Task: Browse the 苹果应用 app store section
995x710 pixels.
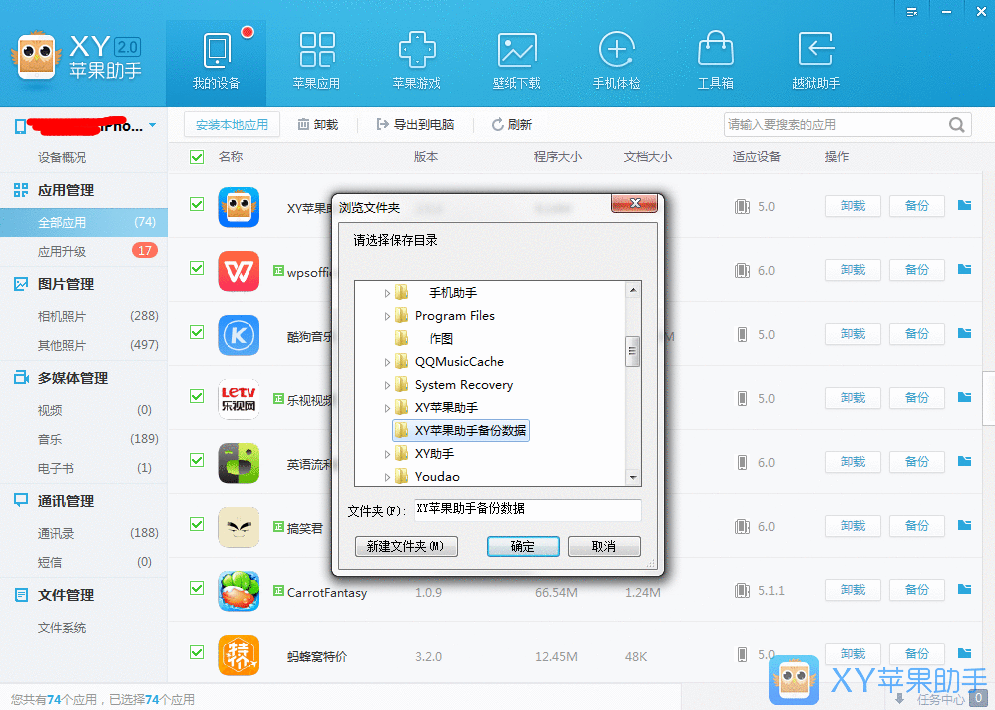Action: point(317,60)
